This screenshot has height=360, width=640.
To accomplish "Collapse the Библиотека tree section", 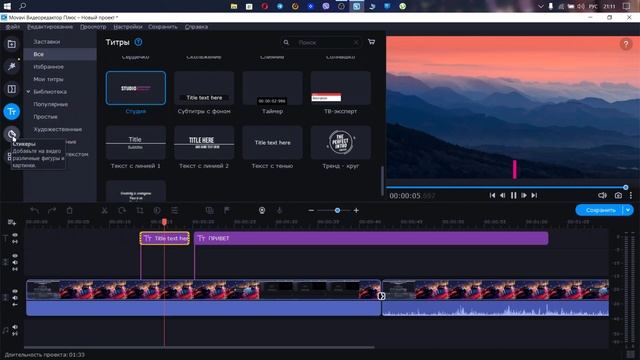I will pyautogui.click(x=28, y=92).
